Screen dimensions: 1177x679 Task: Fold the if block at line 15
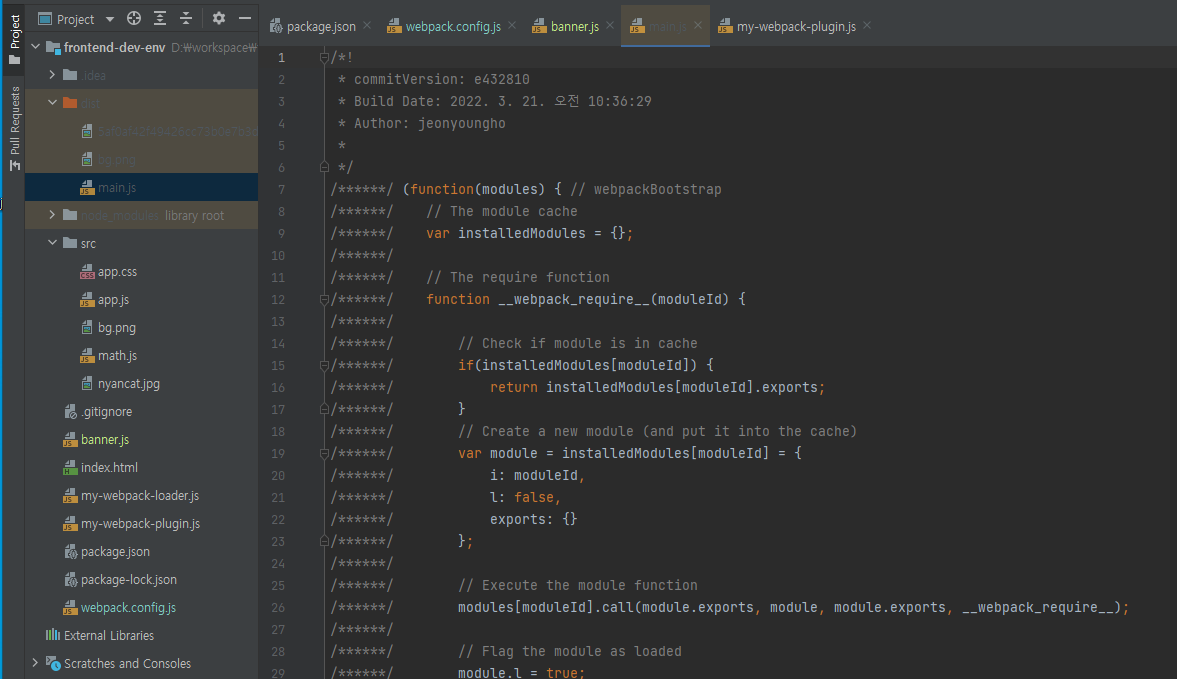324,365
